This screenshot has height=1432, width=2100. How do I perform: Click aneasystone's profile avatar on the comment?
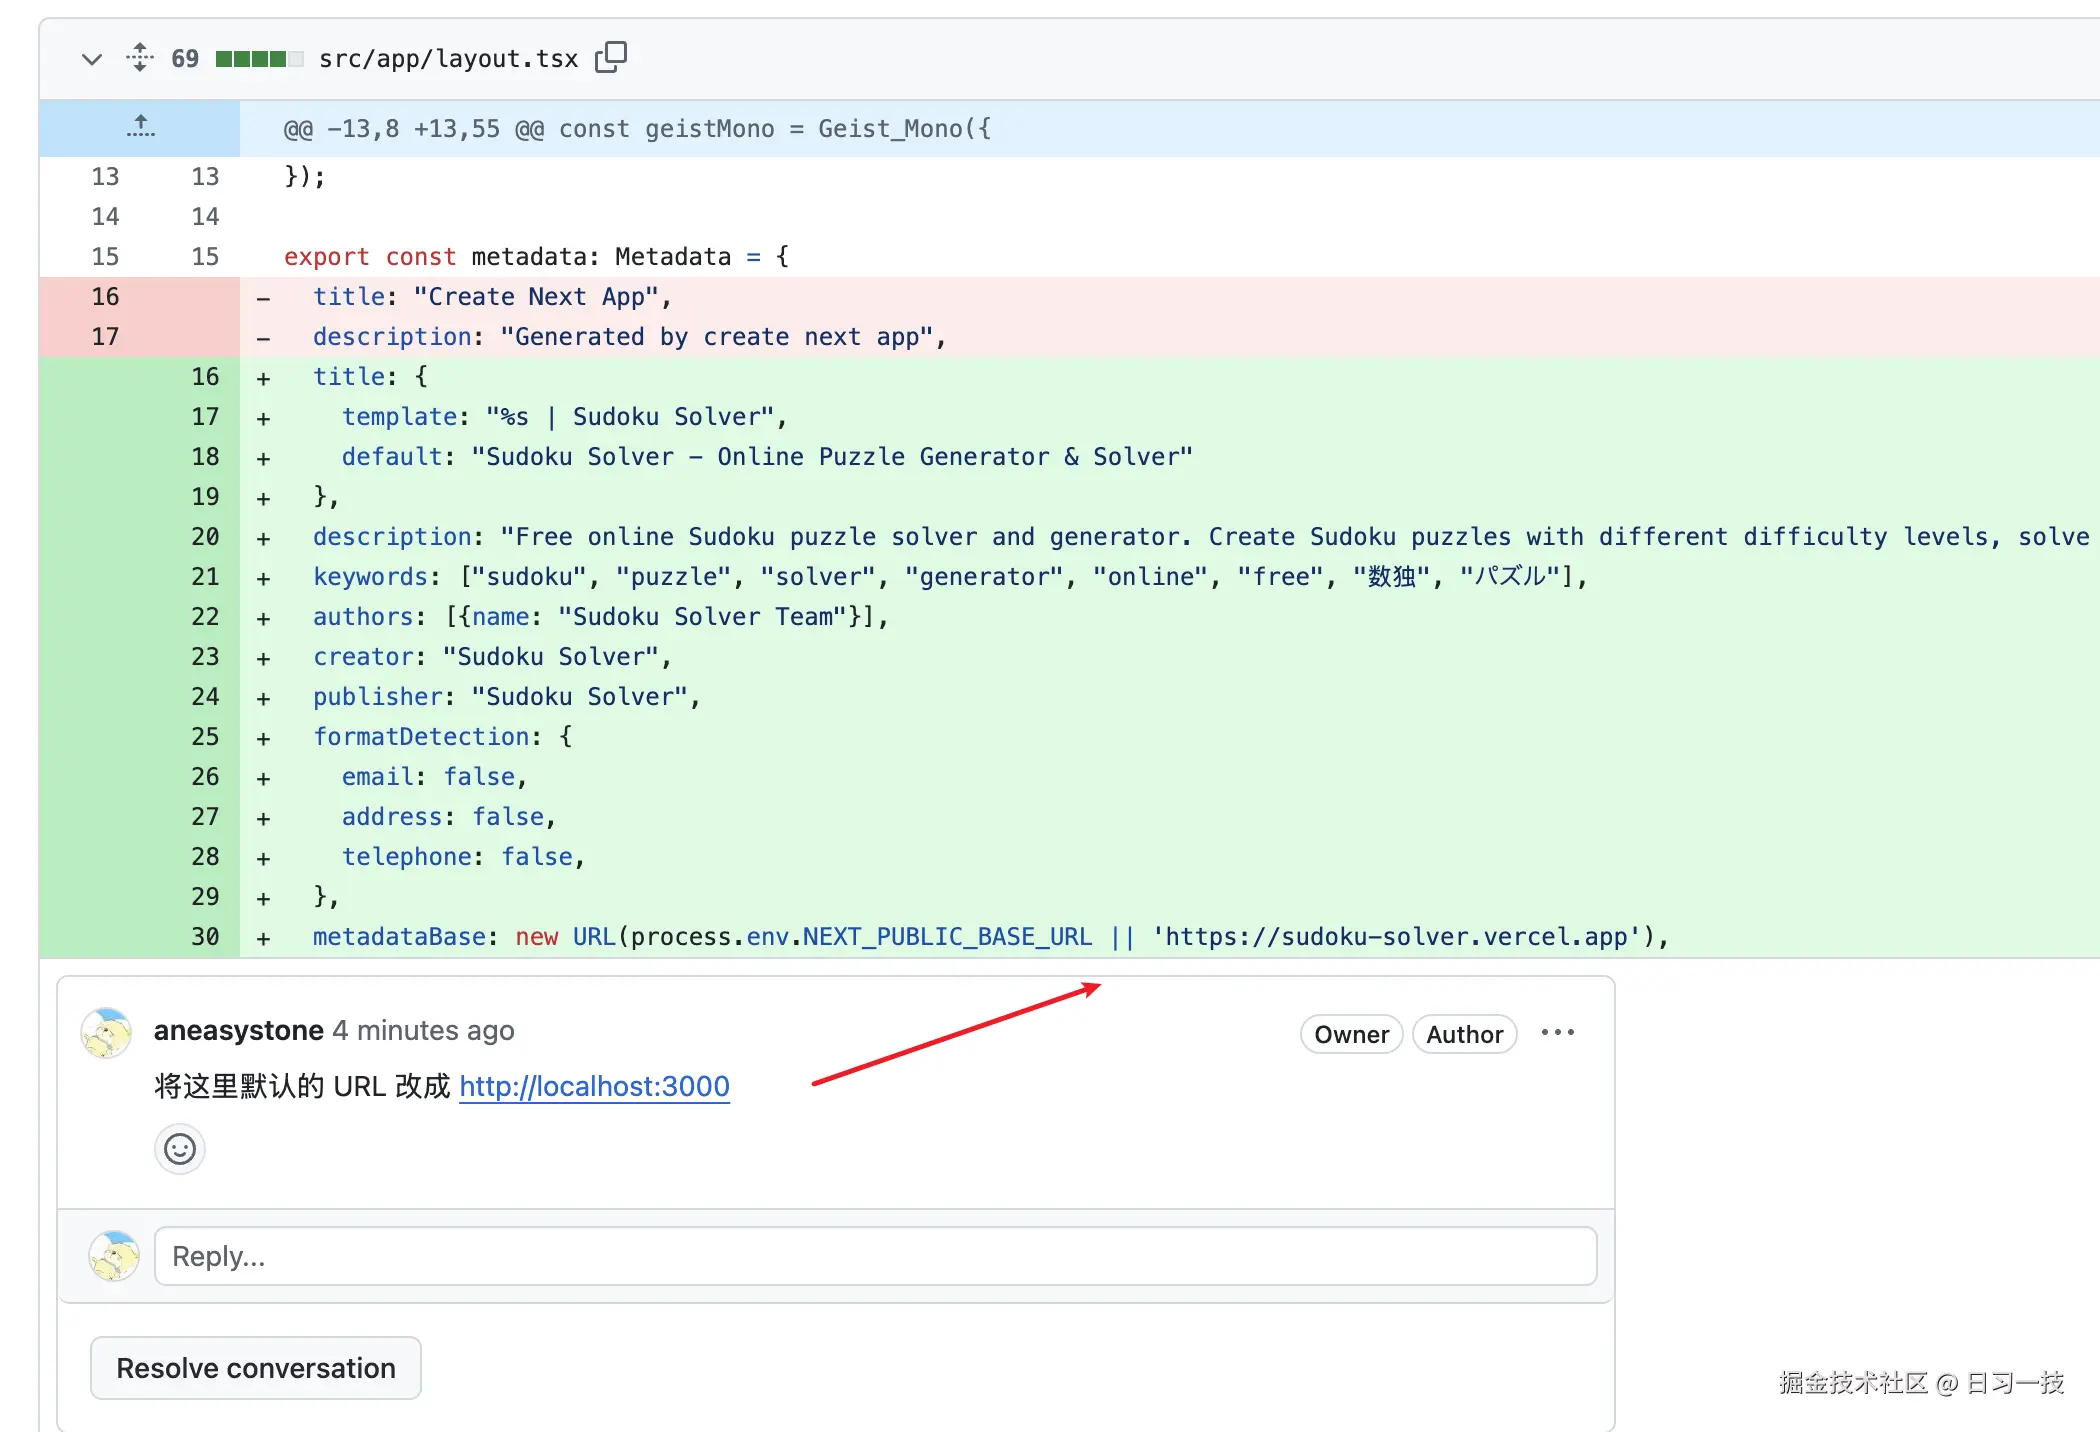click(x=106, y=1033)
